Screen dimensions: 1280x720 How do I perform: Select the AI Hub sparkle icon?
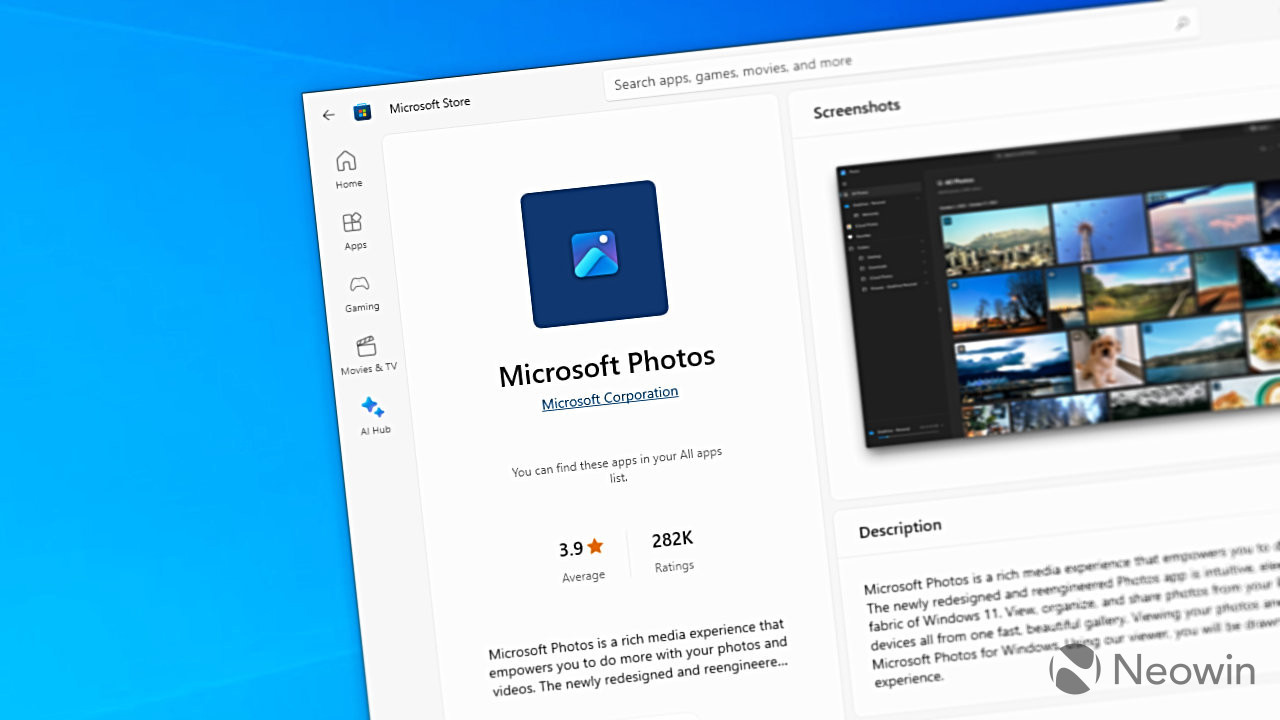tap(372, 407)
